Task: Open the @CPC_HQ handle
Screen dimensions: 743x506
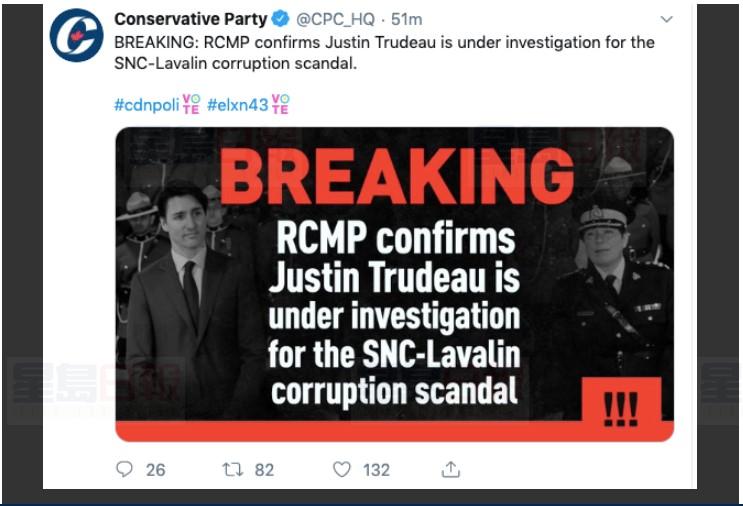Action: pos(335,19)
